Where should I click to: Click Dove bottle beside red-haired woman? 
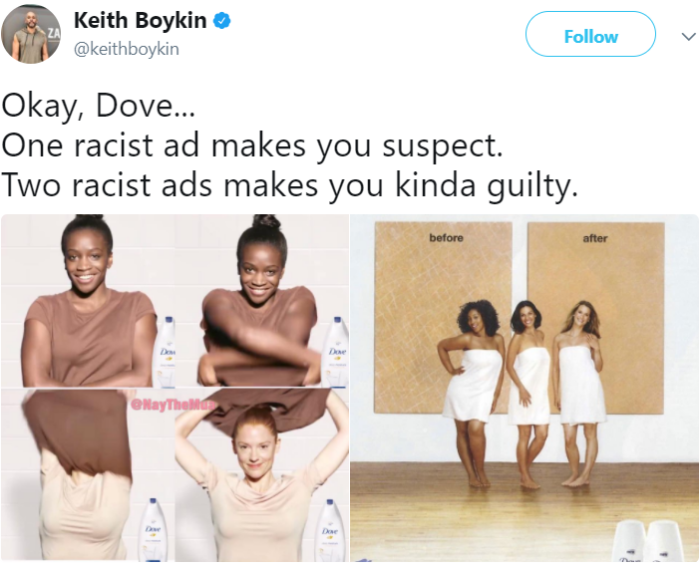[331, 530]
